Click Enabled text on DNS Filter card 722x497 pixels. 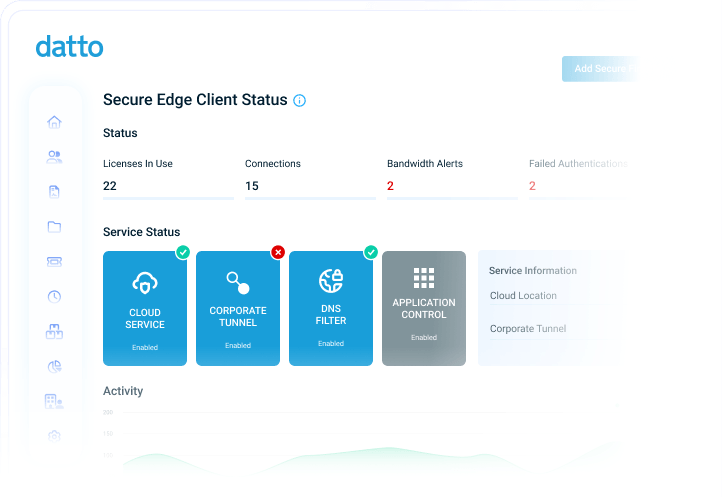tap(331, 344)
